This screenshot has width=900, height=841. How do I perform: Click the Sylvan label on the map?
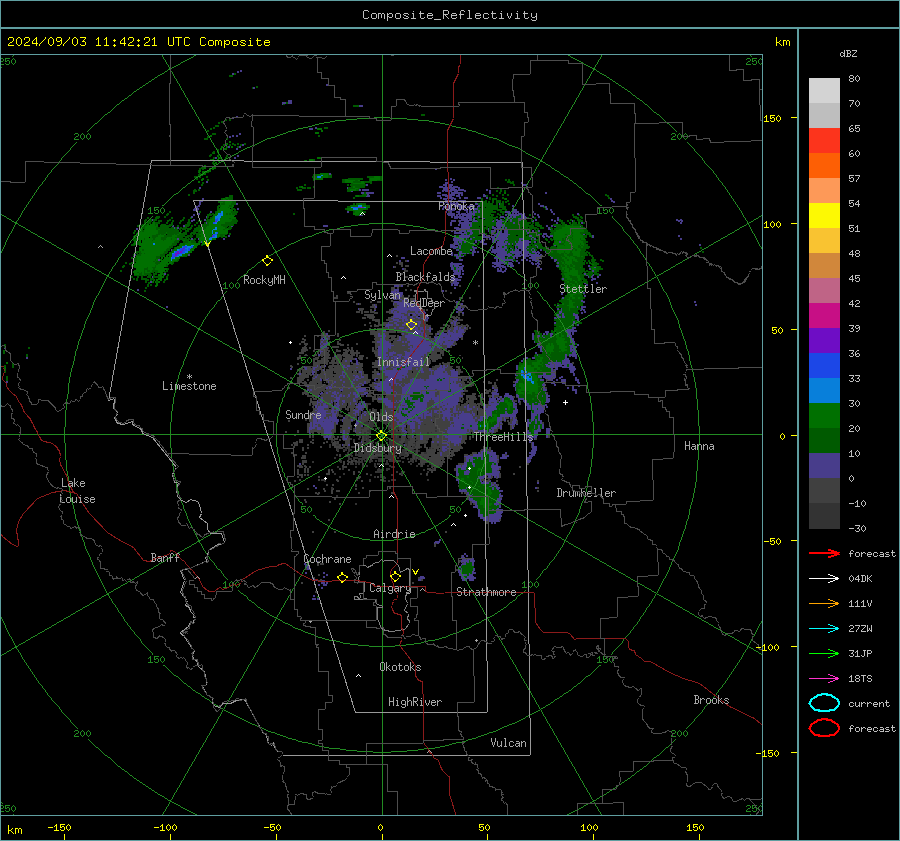tap(382, 295)
